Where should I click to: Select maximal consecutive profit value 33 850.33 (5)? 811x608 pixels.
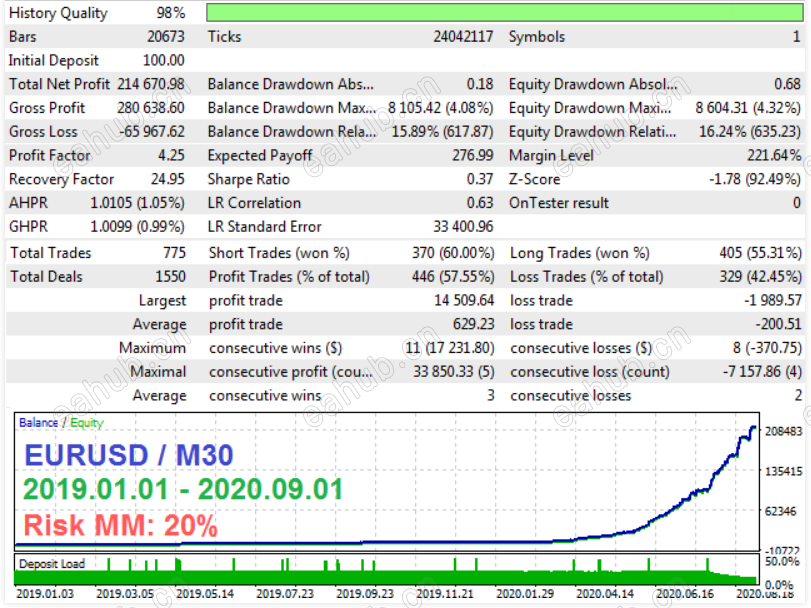point(454,372)
